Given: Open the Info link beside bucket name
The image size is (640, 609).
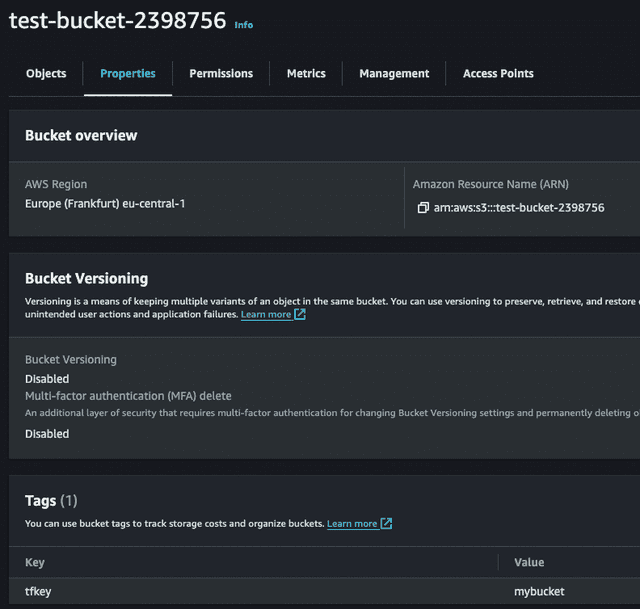Looking at the screenshot, I should tap(243, 24).
